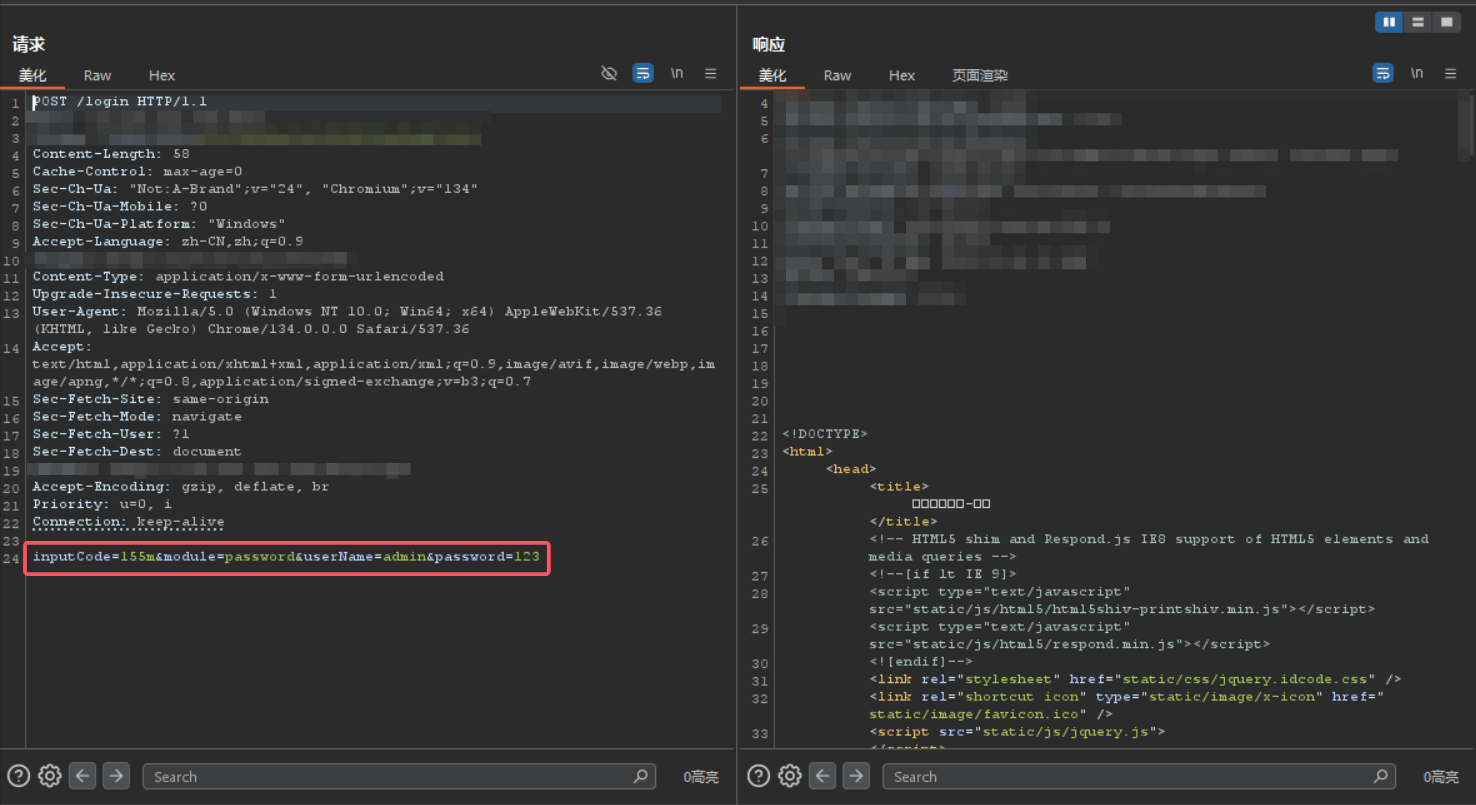Click the response 0高亮 match counter
The height and width of the screenshot is (805, 1476).
click(1441, 777)
